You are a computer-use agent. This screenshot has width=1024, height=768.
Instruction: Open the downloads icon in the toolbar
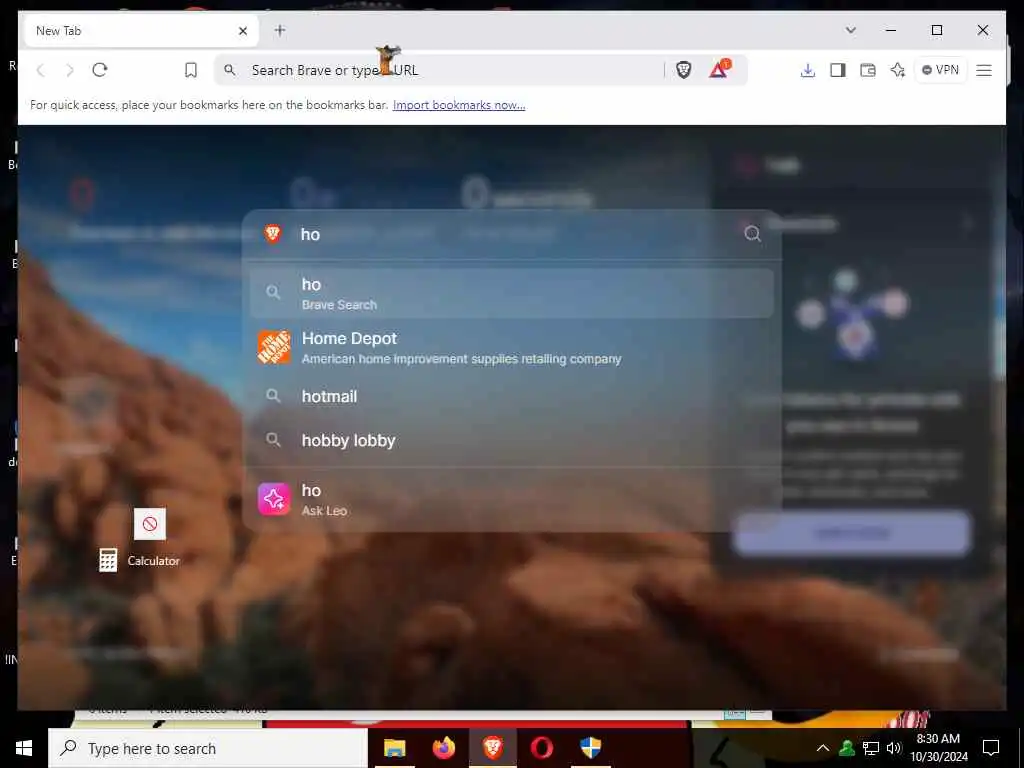(808, 70)
